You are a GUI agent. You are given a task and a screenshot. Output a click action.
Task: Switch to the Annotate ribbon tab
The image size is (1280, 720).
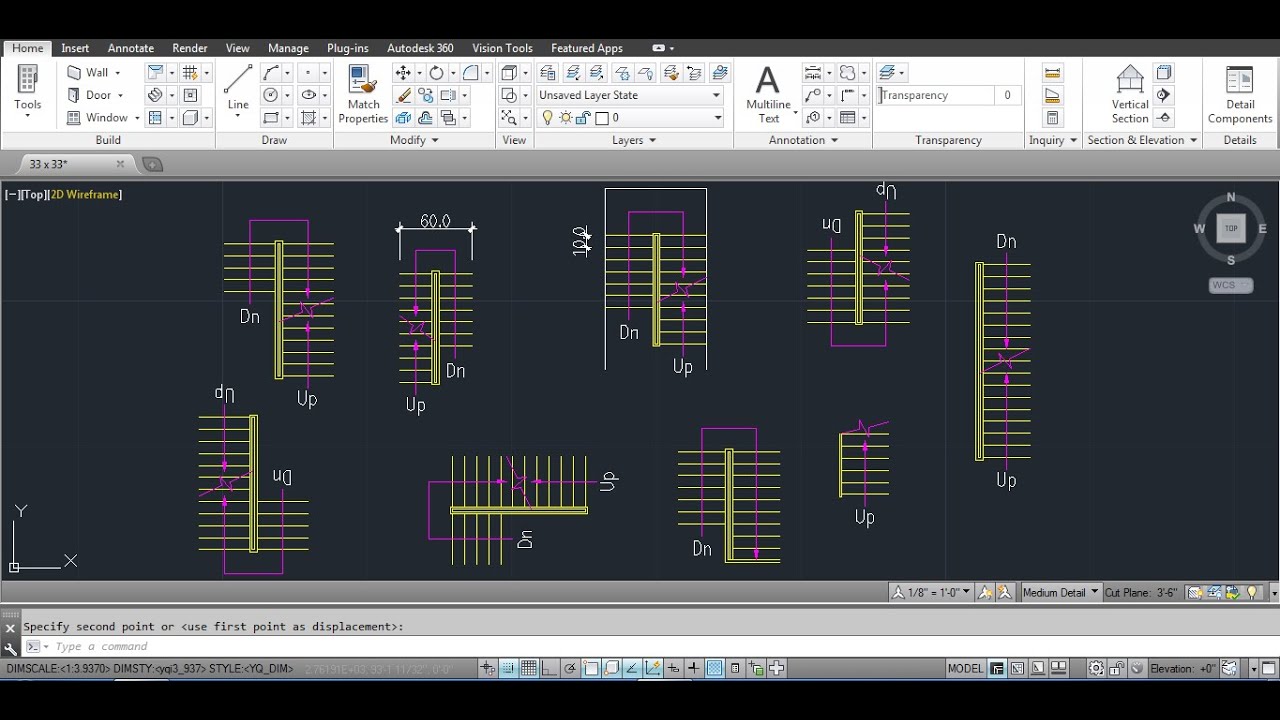[131, 48]
